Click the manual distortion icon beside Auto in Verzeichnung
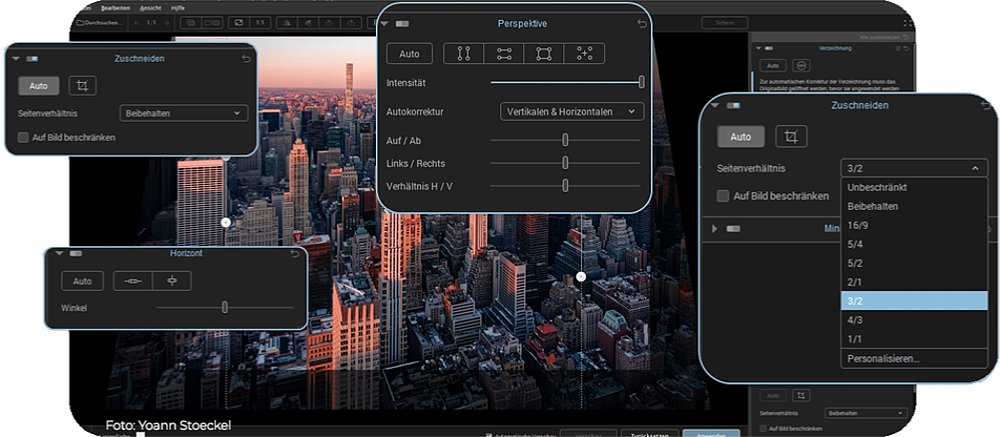This screenshot has height=437, width=1000. 802,65
